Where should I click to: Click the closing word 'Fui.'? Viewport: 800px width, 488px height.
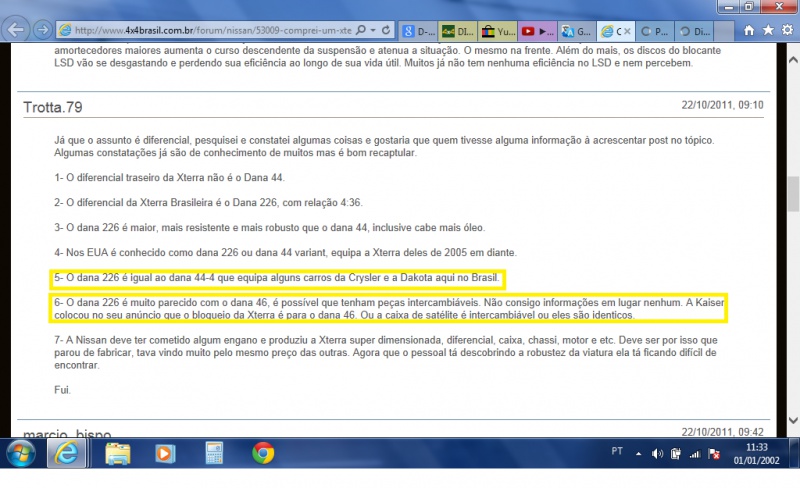(x=62, y=390)
